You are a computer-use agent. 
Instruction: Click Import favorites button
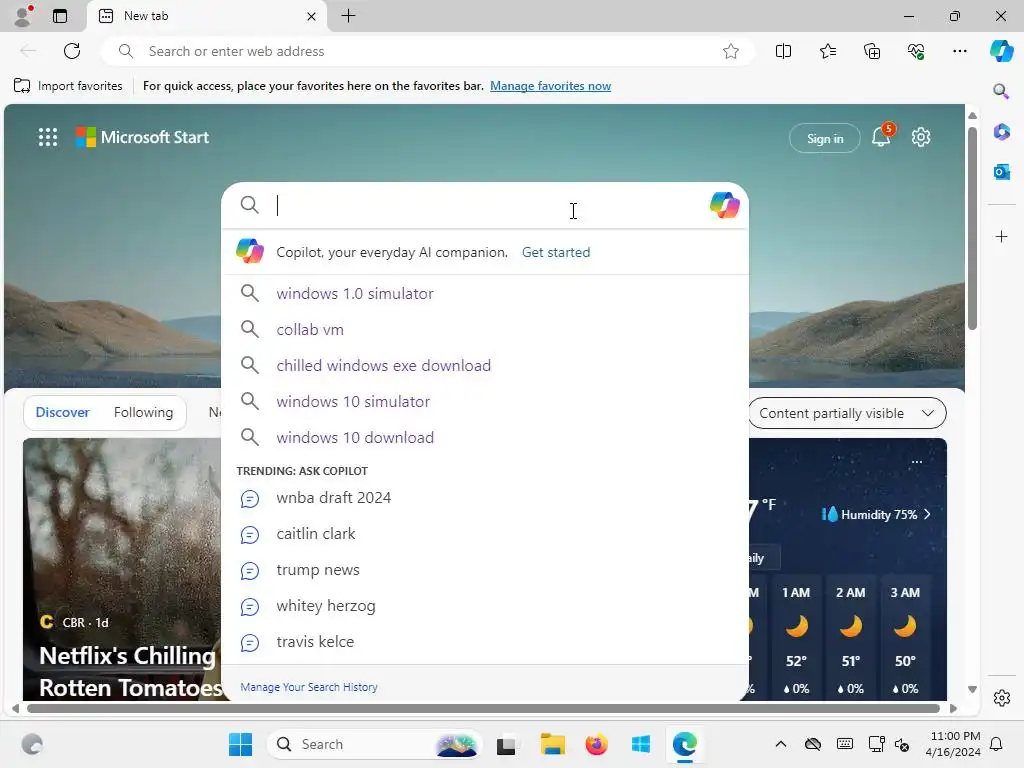68,86
